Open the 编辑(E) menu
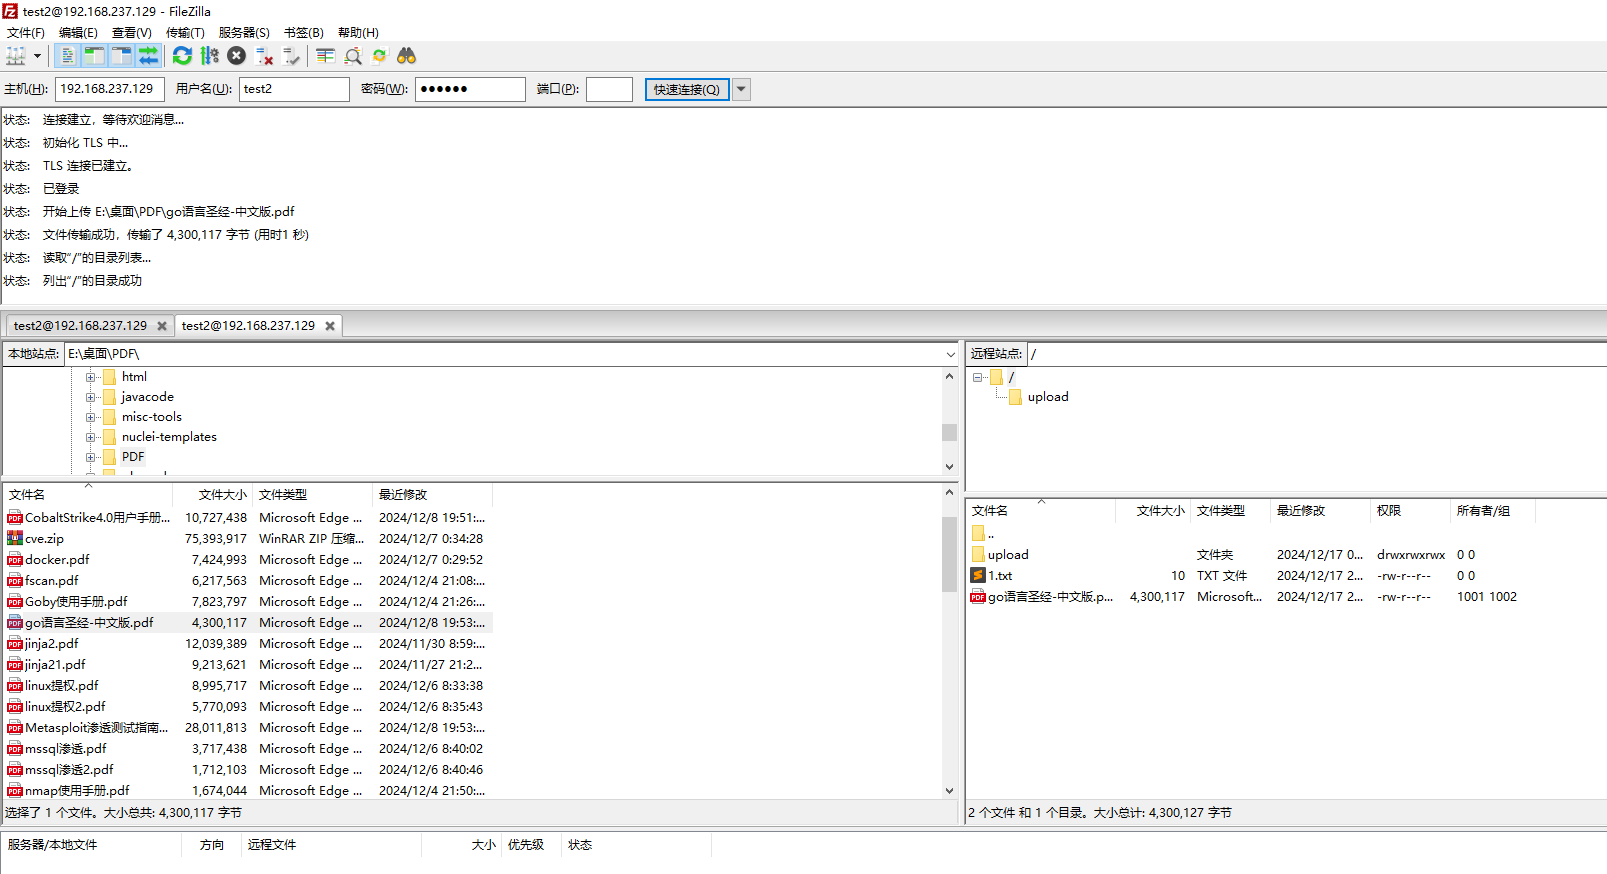1607x874 pixels. pyautogui.click(x=78, y=32)
